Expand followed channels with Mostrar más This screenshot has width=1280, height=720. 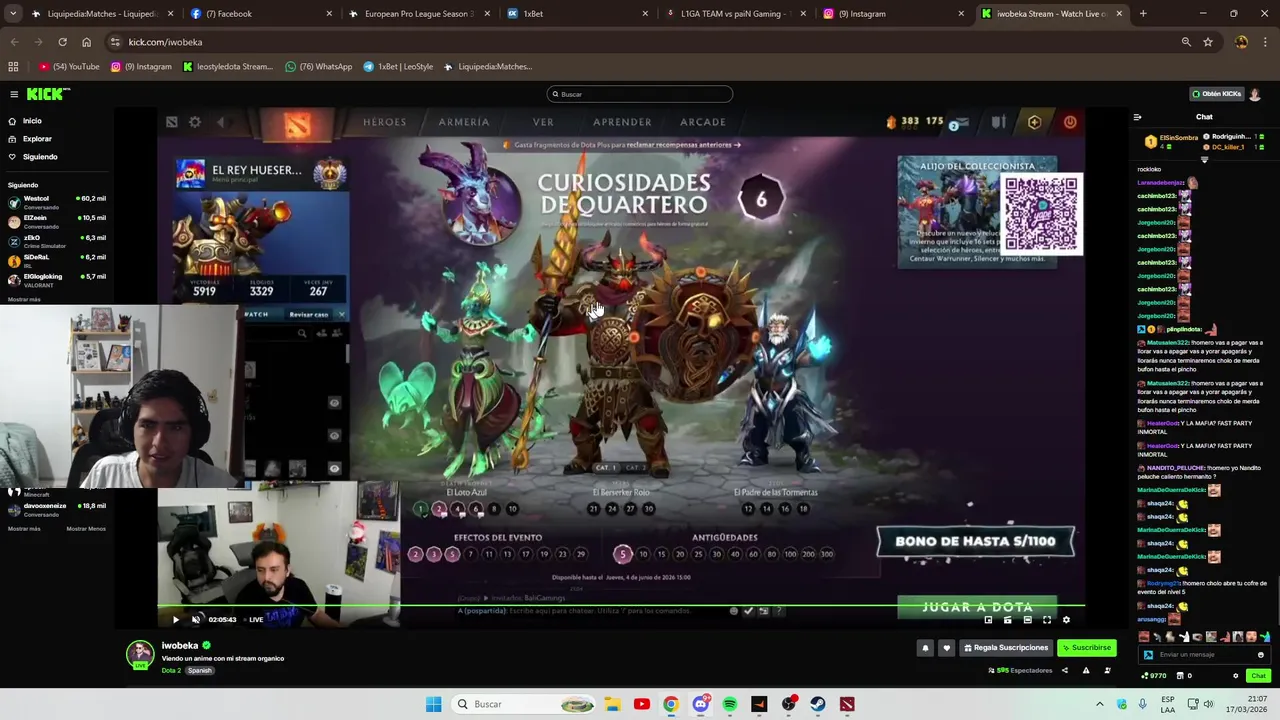coord(24,299)
